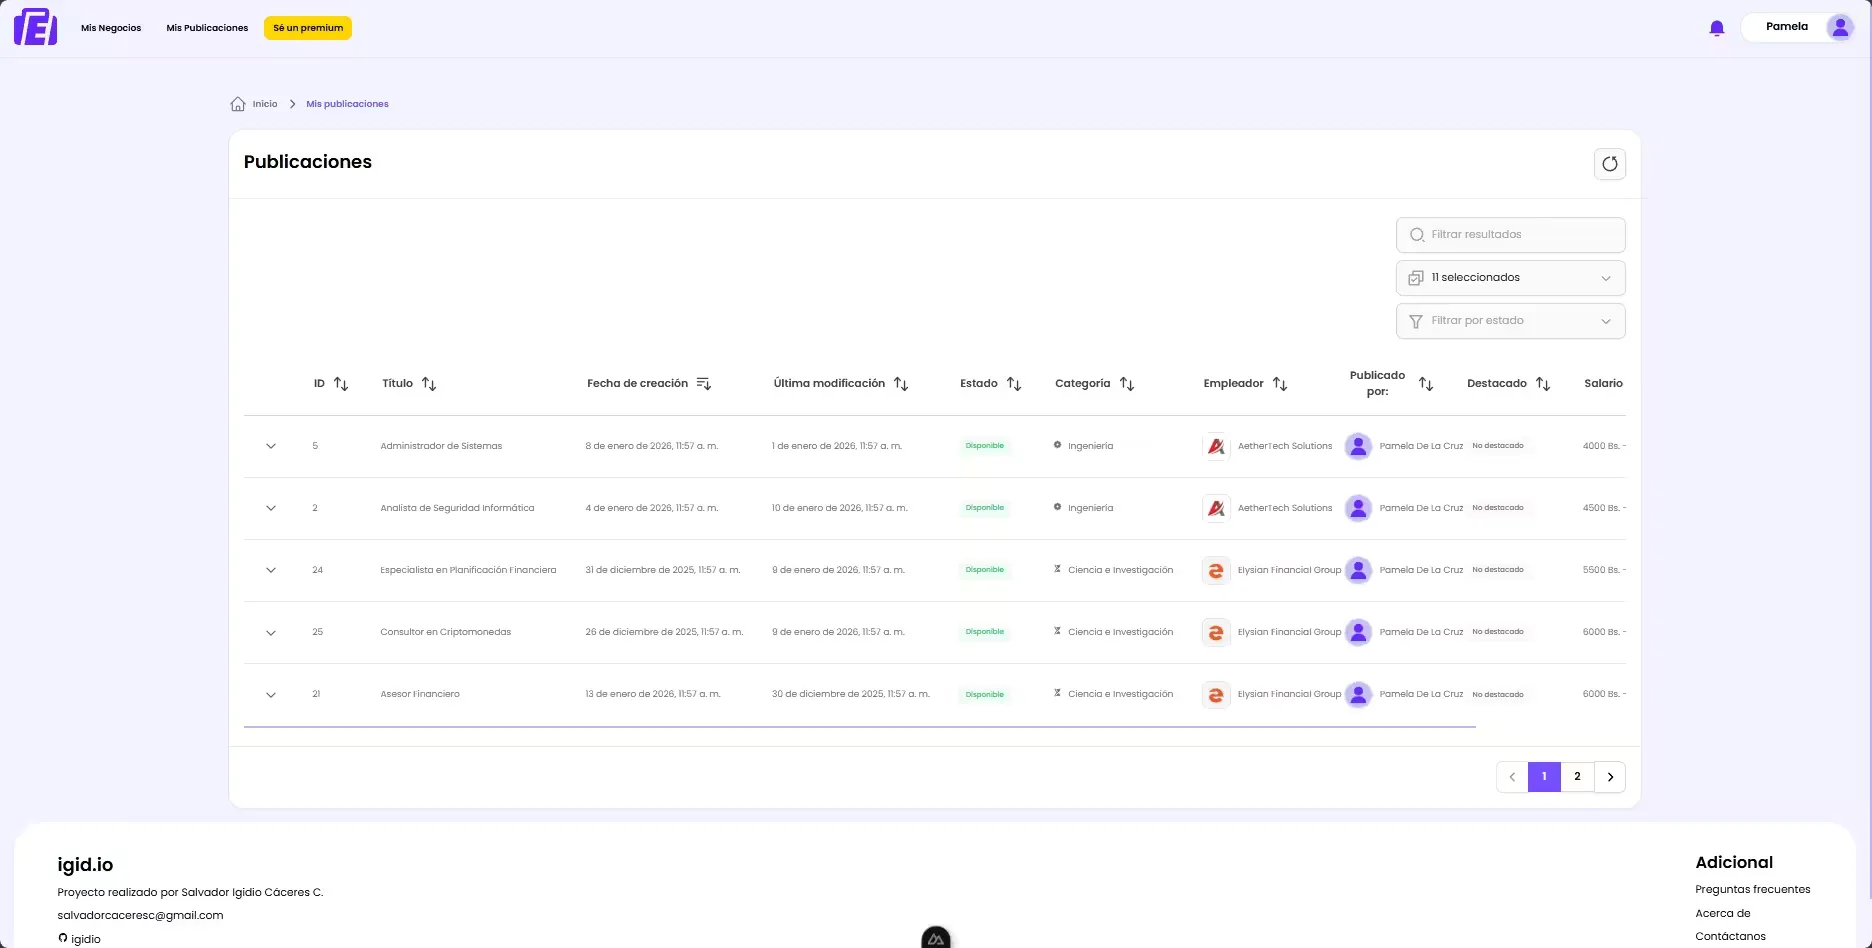Expand row for Administrador de Sistemas
The height and width of the screenshot is (948, 1872).
pos(271,446)
